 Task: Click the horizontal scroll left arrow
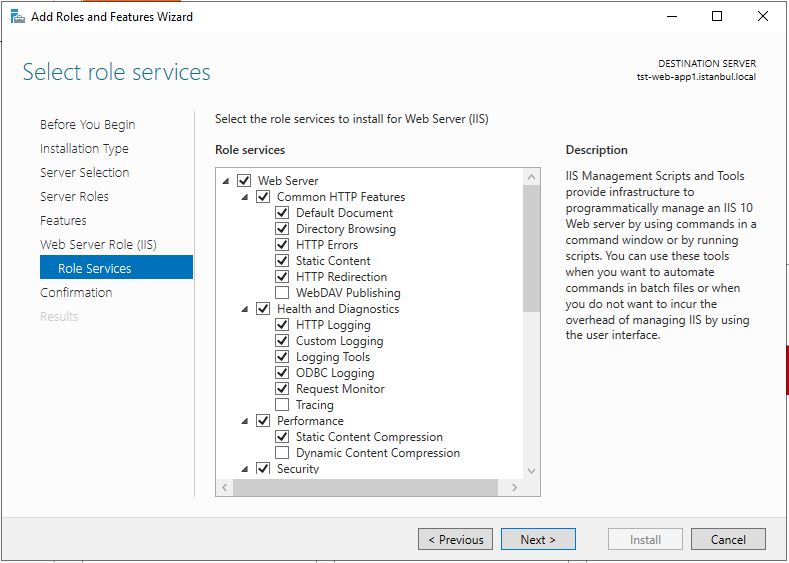[224, 487]
